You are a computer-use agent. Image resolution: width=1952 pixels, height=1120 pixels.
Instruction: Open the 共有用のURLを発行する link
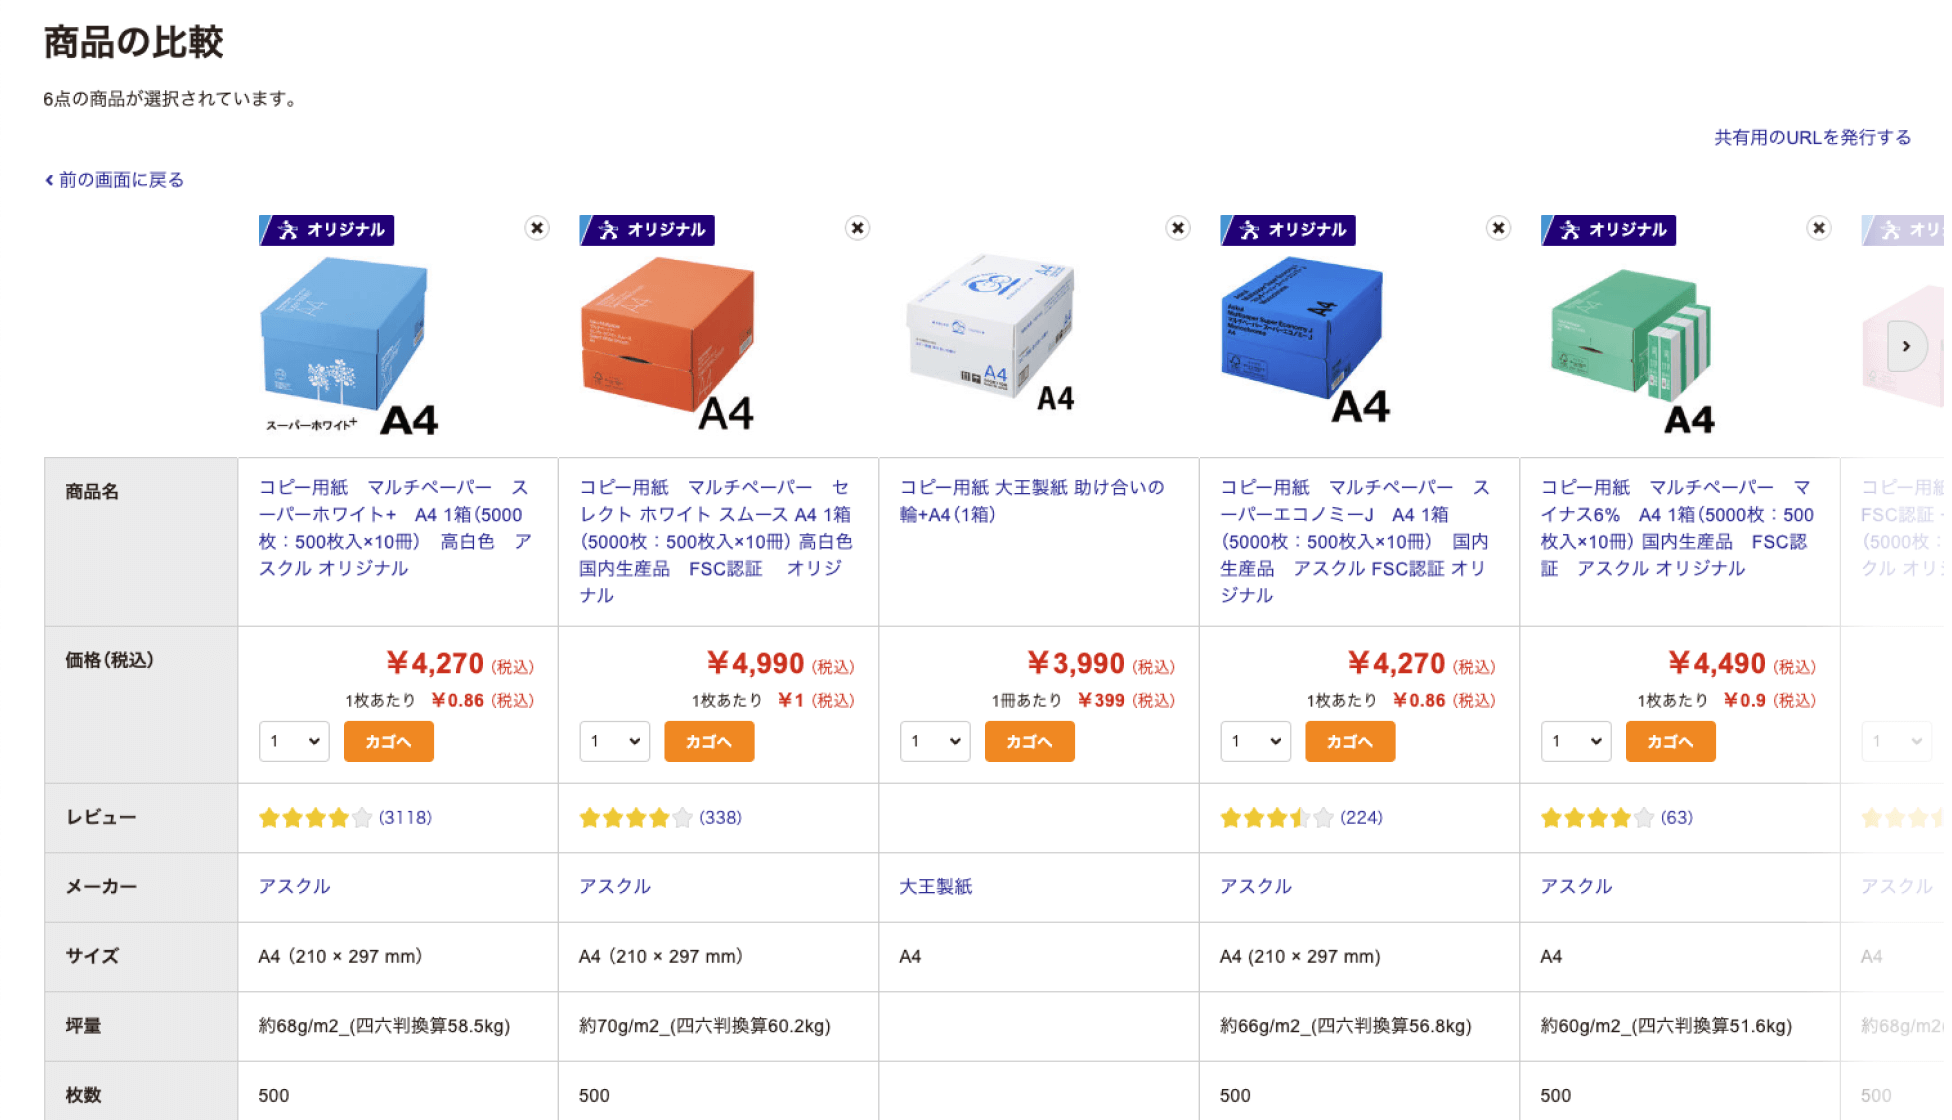coord(1811,138)
